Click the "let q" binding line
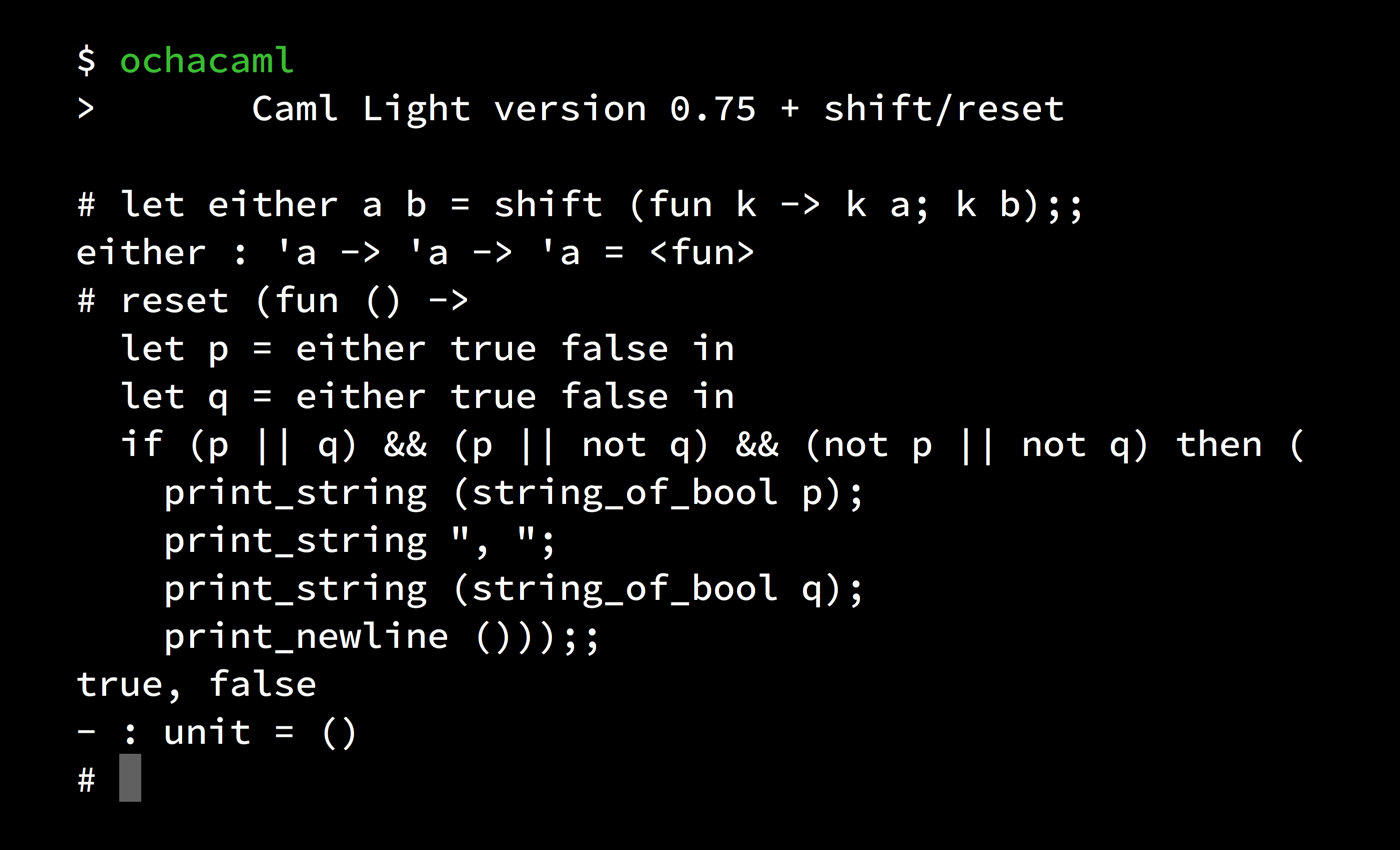 (x=427, y=396)
